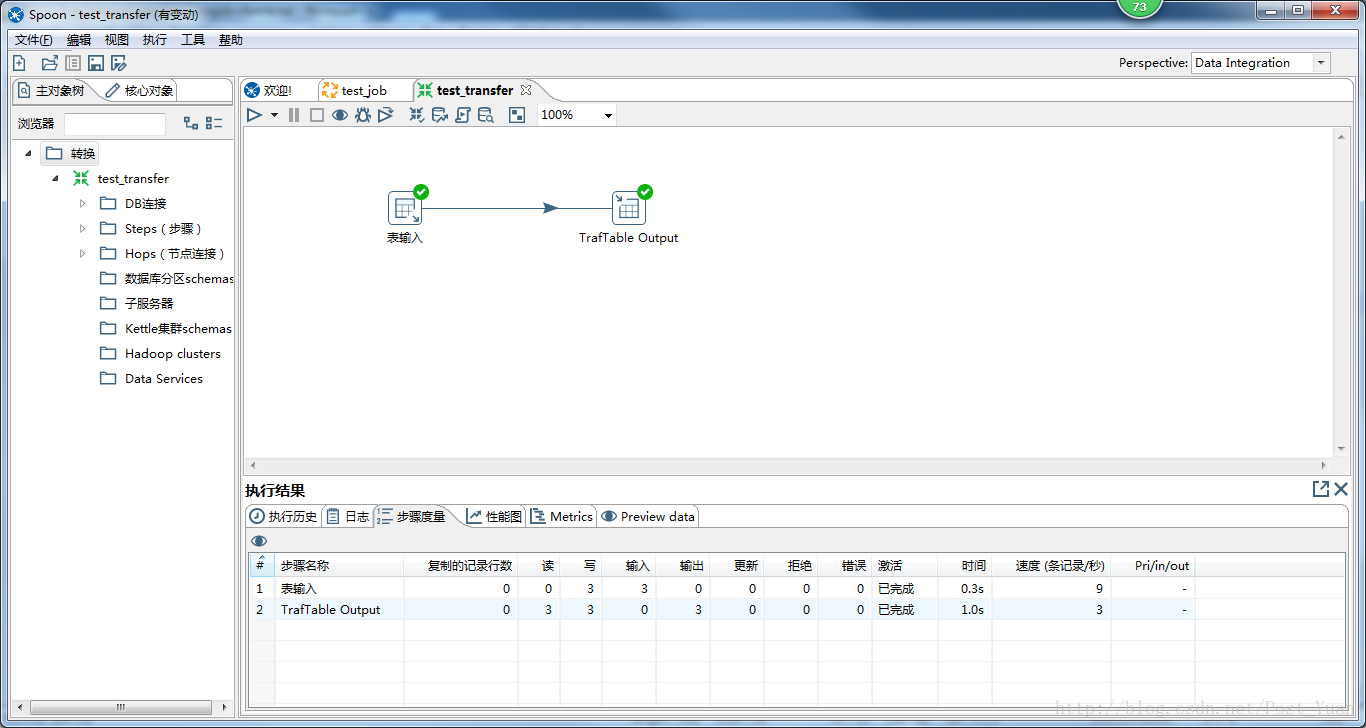1366x728 pixels.
Task: Sort by the 步骤名称 column header
Action: 339,565
